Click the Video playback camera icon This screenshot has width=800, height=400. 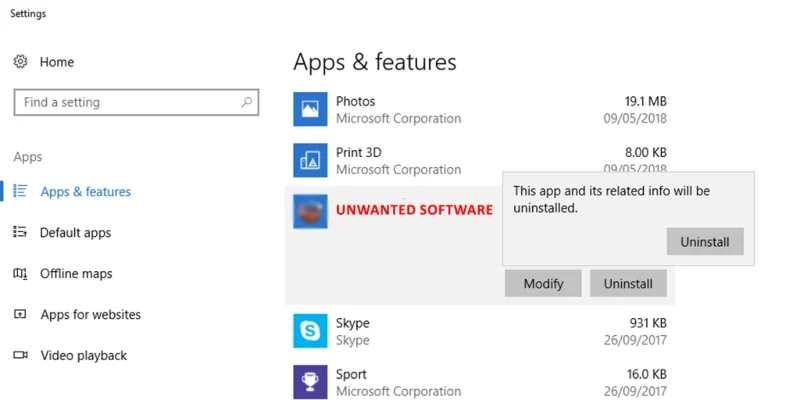[20, 355]
